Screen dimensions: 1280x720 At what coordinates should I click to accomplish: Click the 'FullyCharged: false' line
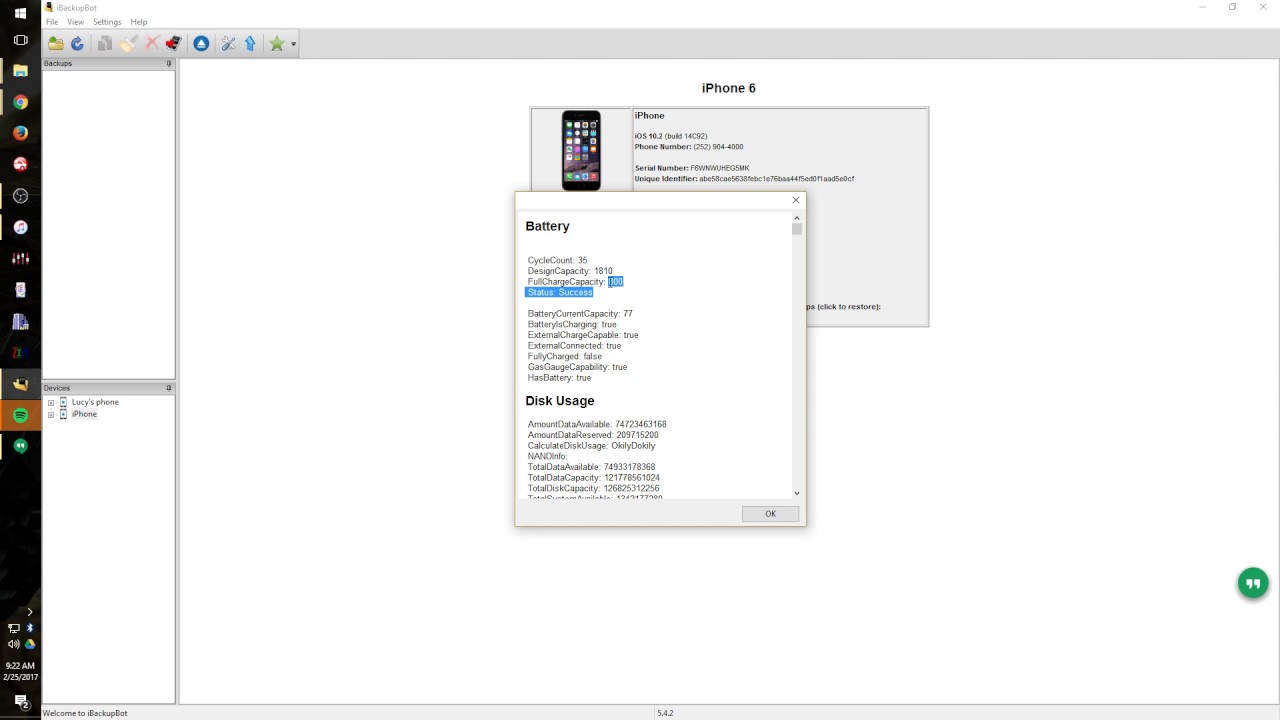pyautogui.click(x=565, y=356)
